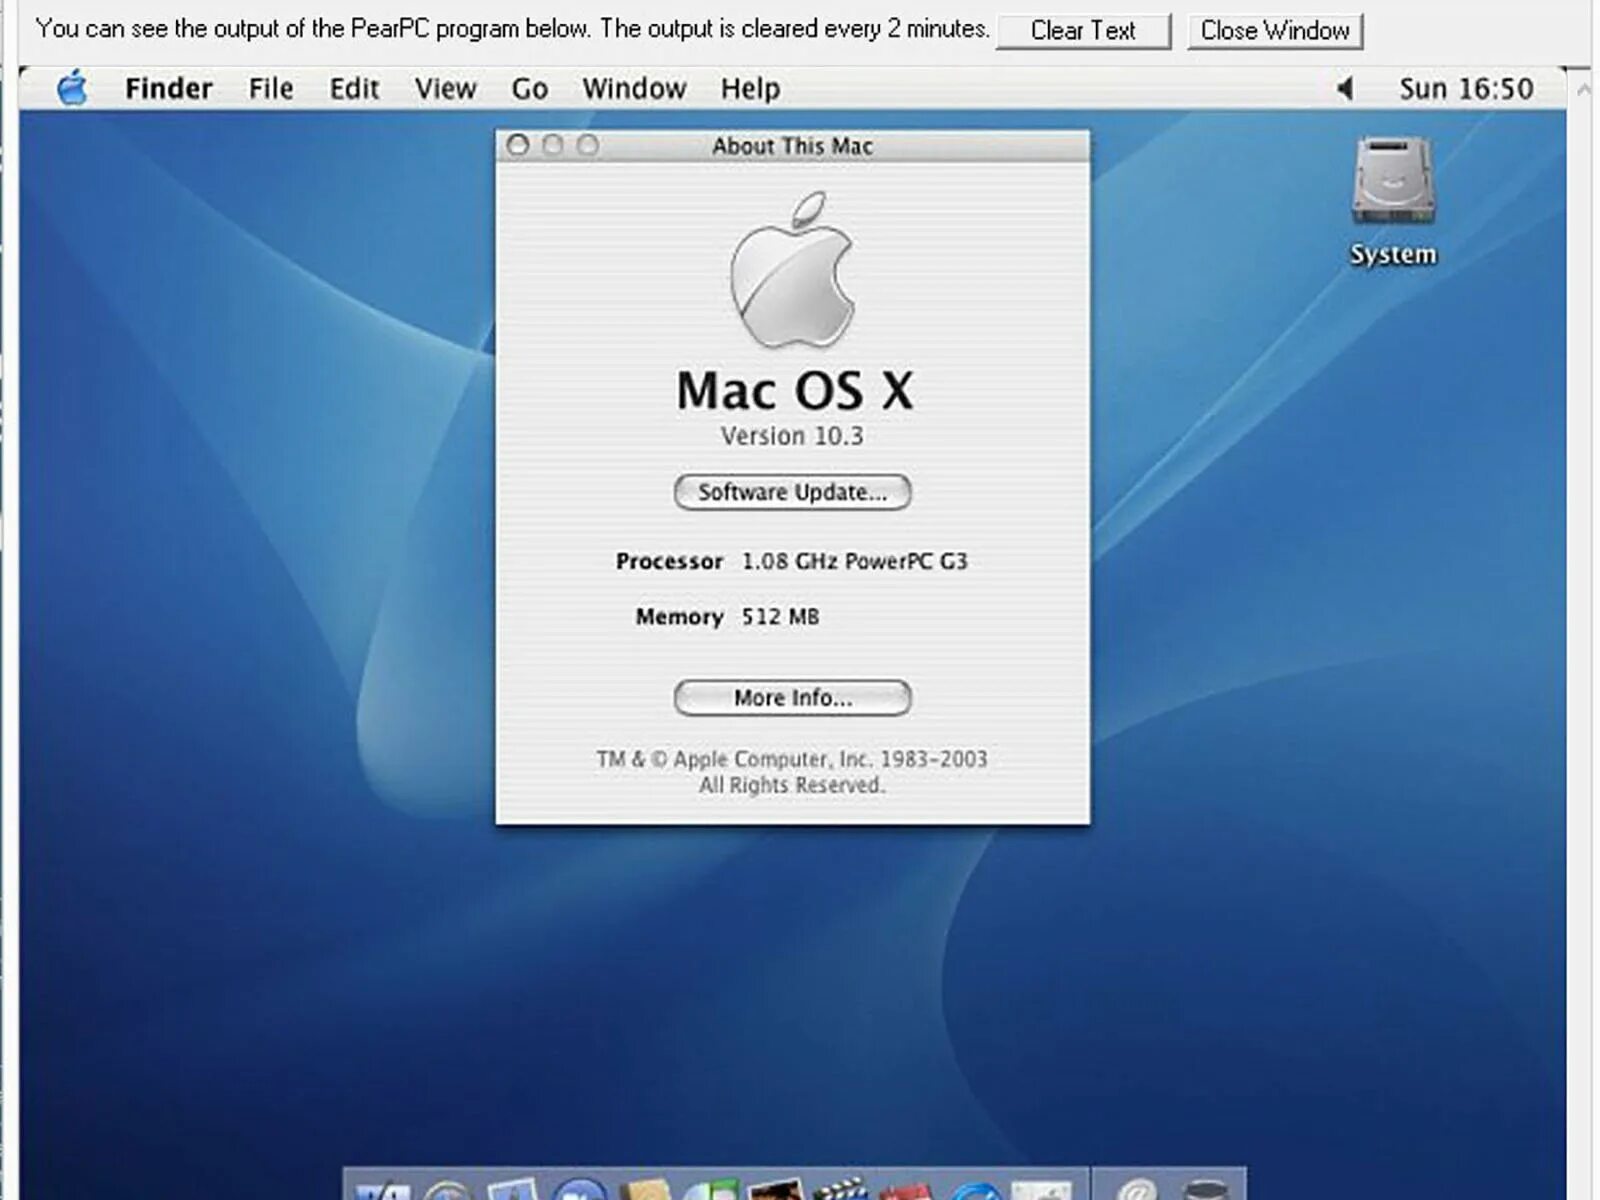Click the Software Update button
The image size is (1600, 1200).
click(792, 492)
